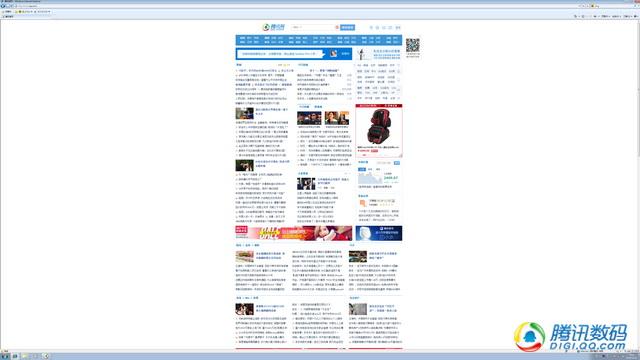Open the Windows Start button

click(5, 356)
